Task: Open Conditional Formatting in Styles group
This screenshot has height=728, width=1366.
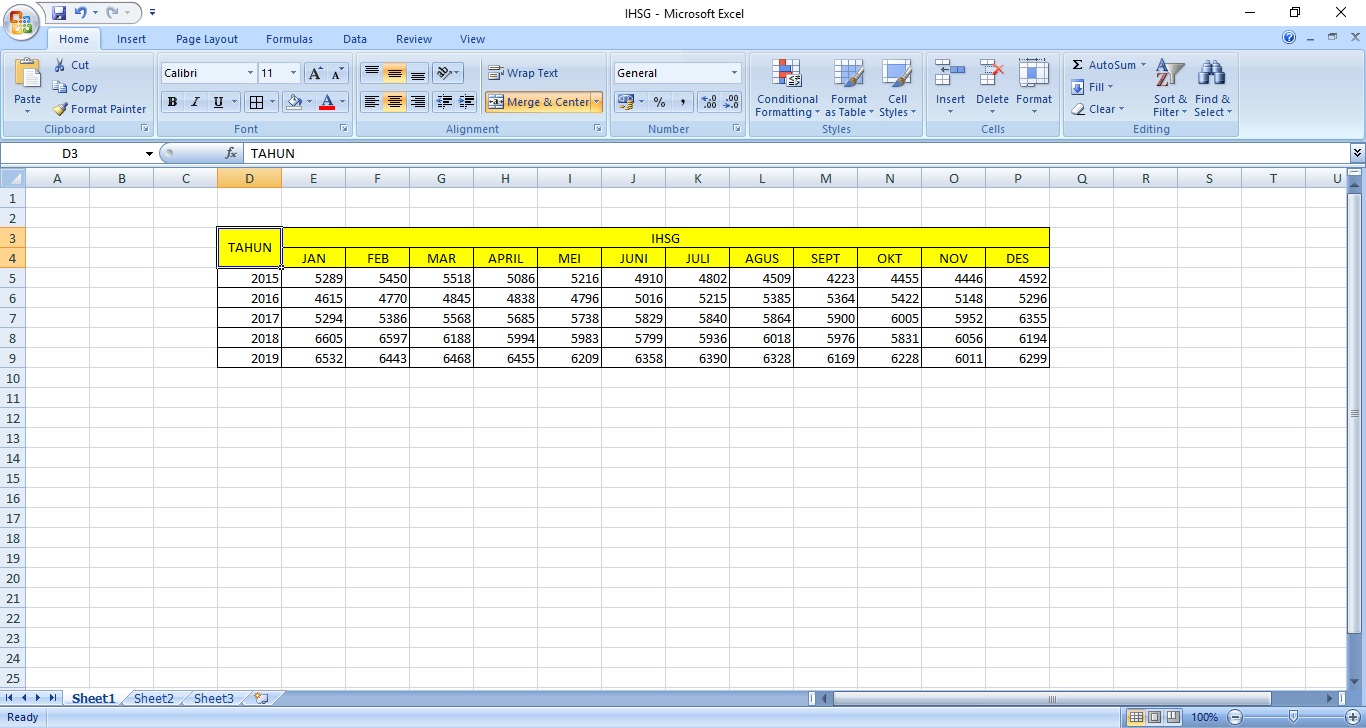Action: pyautogui.click(x=787, y=88)
